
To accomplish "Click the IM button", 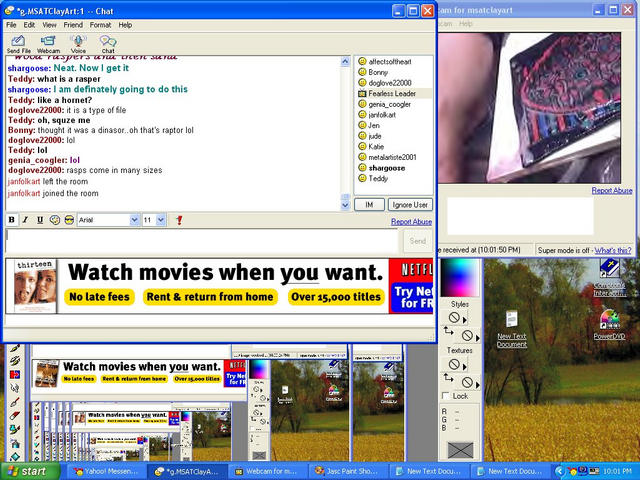I will (x=369, y=204).
